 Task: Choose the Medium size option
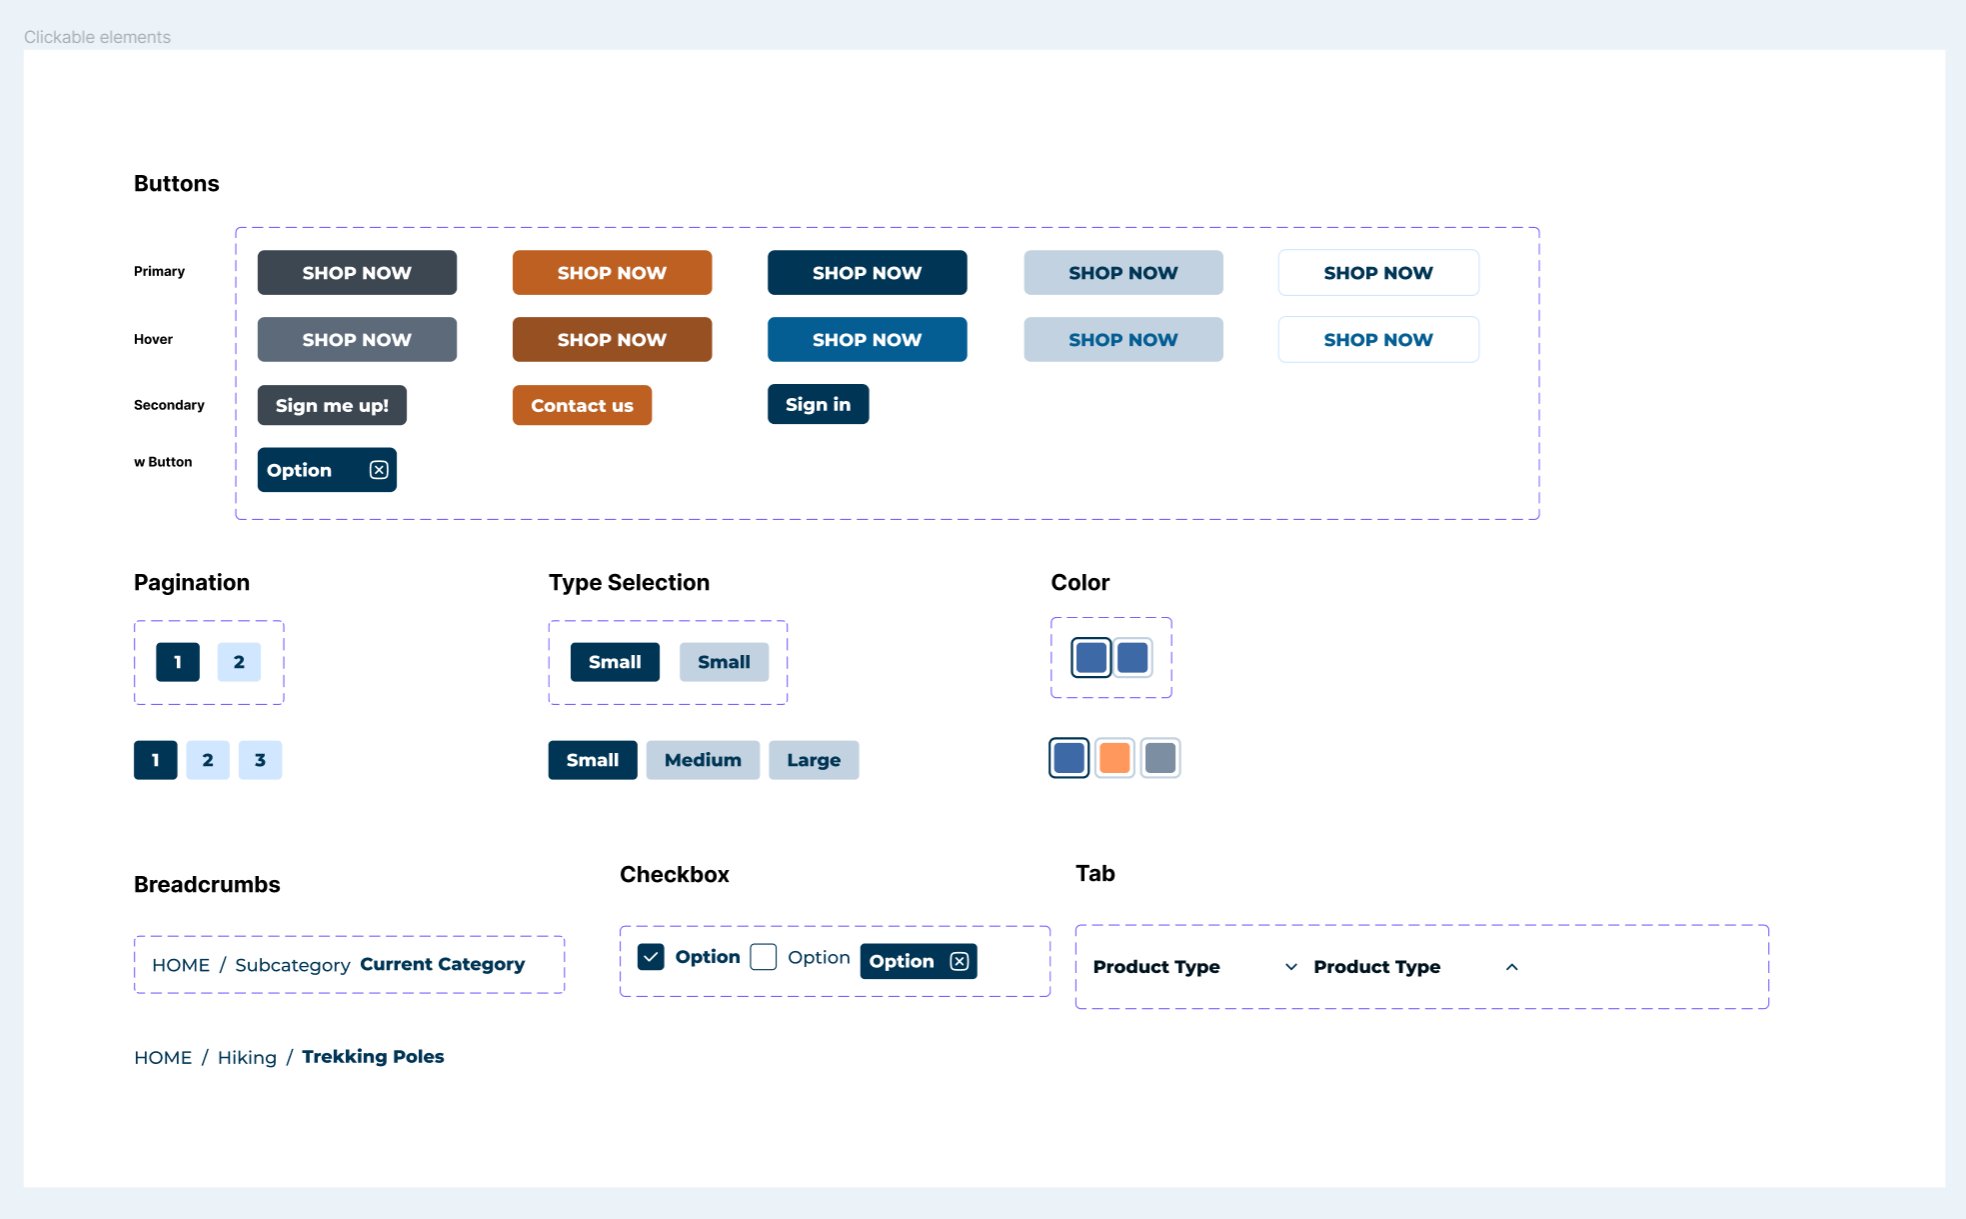(x=703, y=760)
